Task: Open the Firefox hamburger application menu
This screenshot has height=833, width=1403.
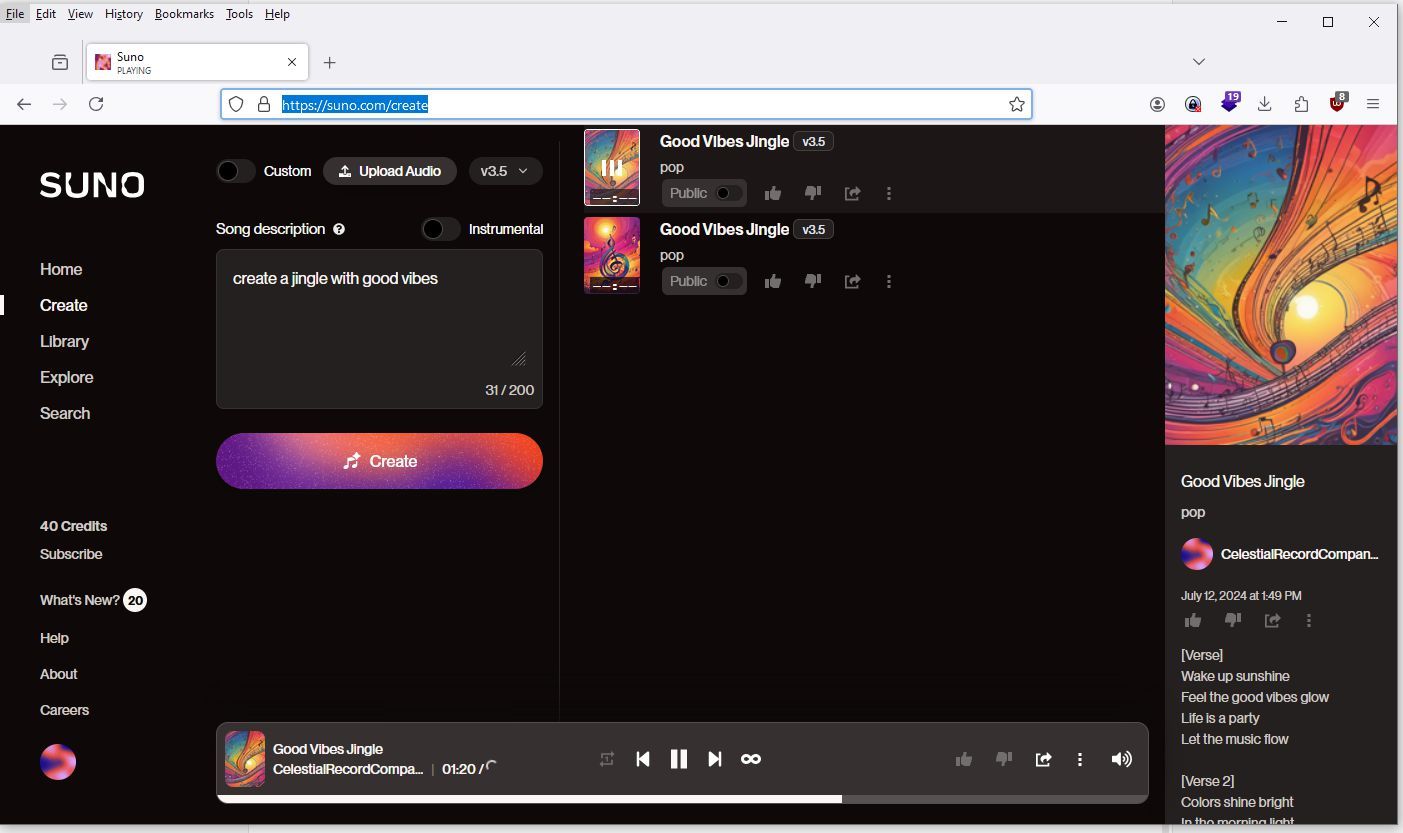Action: pyautogui.click(x=1373, y=104)
